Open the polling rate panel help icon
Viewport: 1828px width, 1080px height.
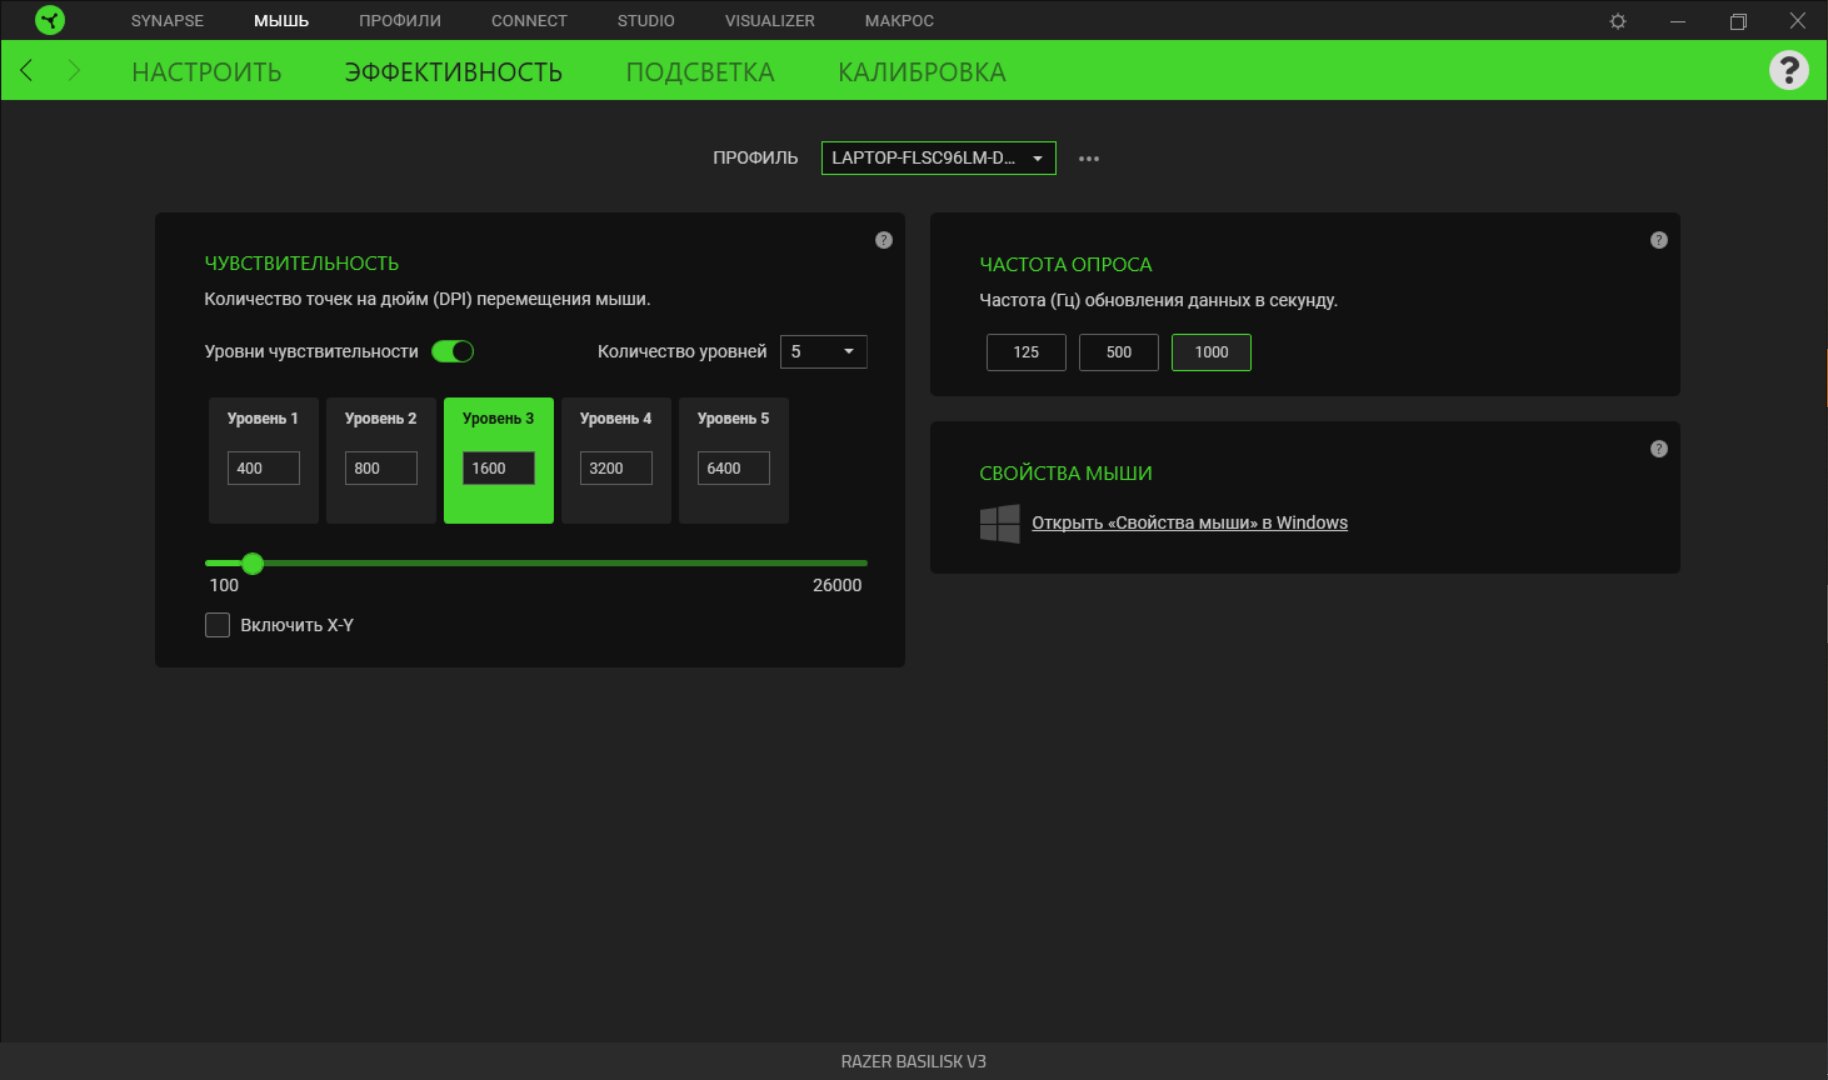coord(1659,240)
